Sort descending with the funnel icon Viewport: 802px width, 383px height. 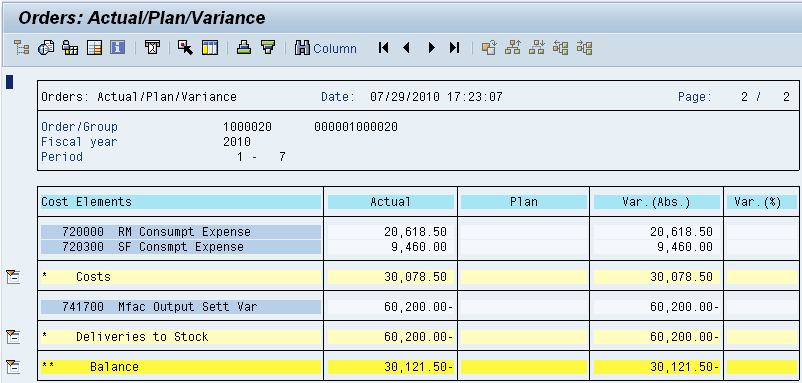point(268,48)
